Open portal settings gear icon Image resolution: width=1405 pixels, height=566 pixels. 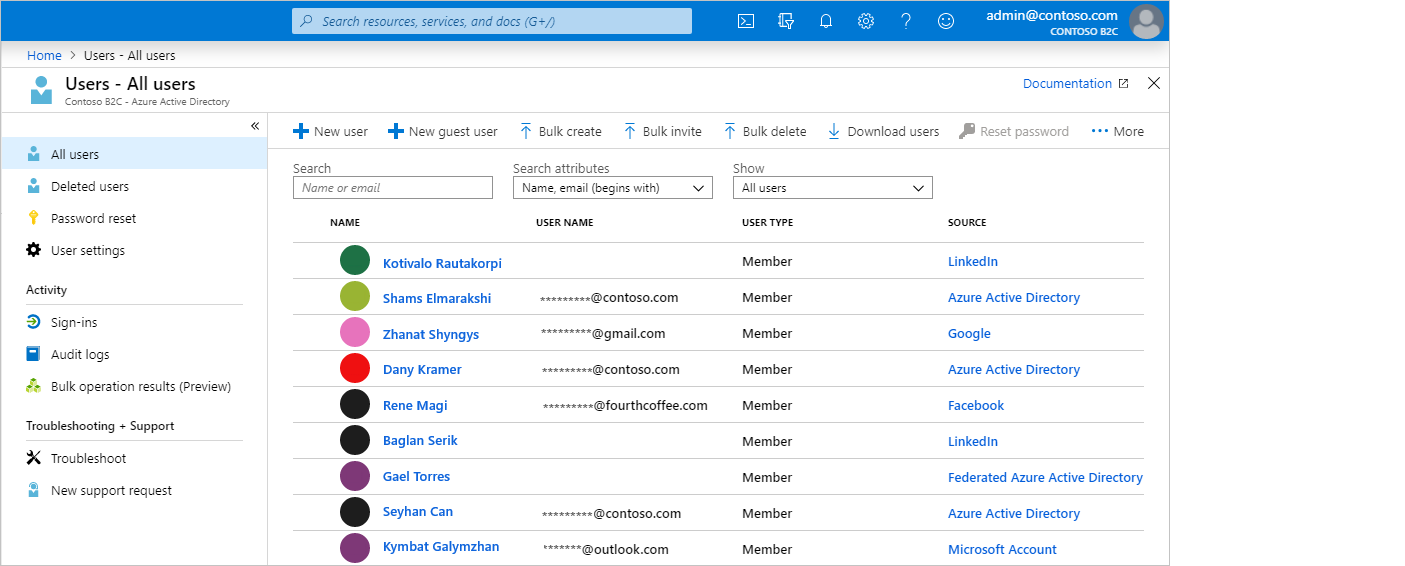point(866,21)
